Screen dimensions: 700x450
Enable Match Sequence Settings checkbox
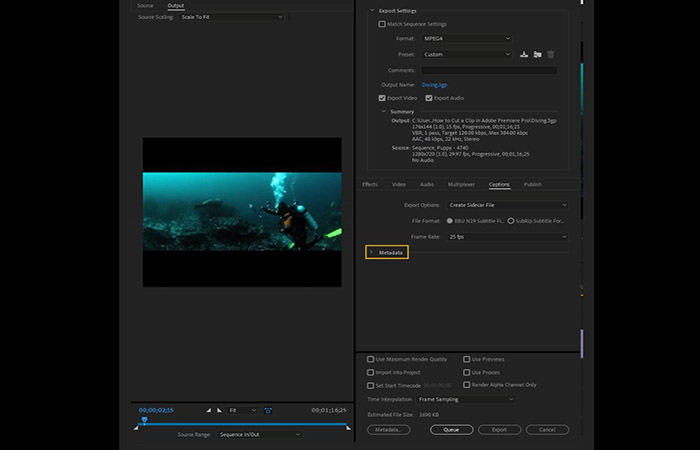pos(382,24)
